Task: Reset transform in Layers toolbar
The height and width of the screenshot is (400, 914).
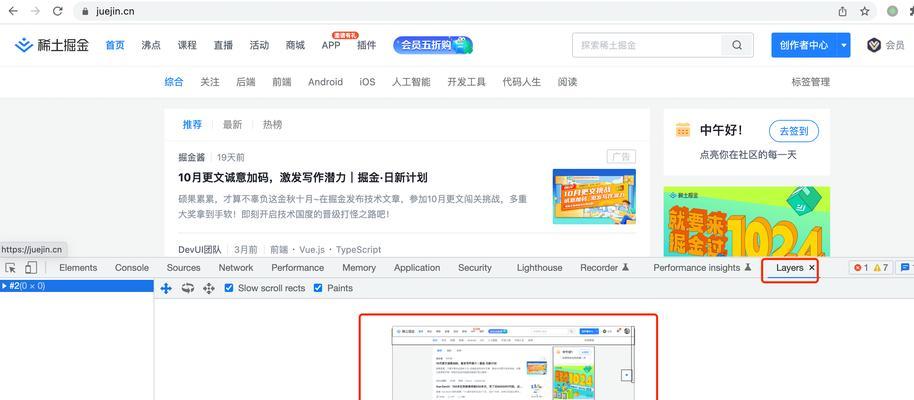Action: tap(209, 288)
